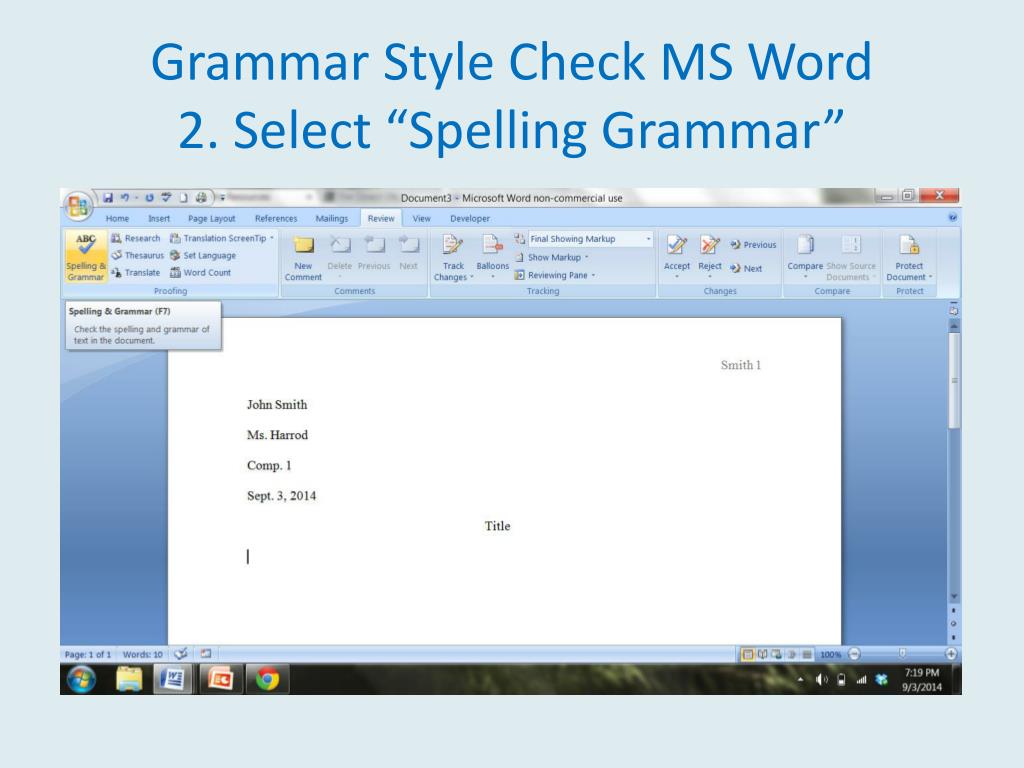This screenshot has width=1024, height=768.
Task: Go to Next change
Action: [746, 268]
